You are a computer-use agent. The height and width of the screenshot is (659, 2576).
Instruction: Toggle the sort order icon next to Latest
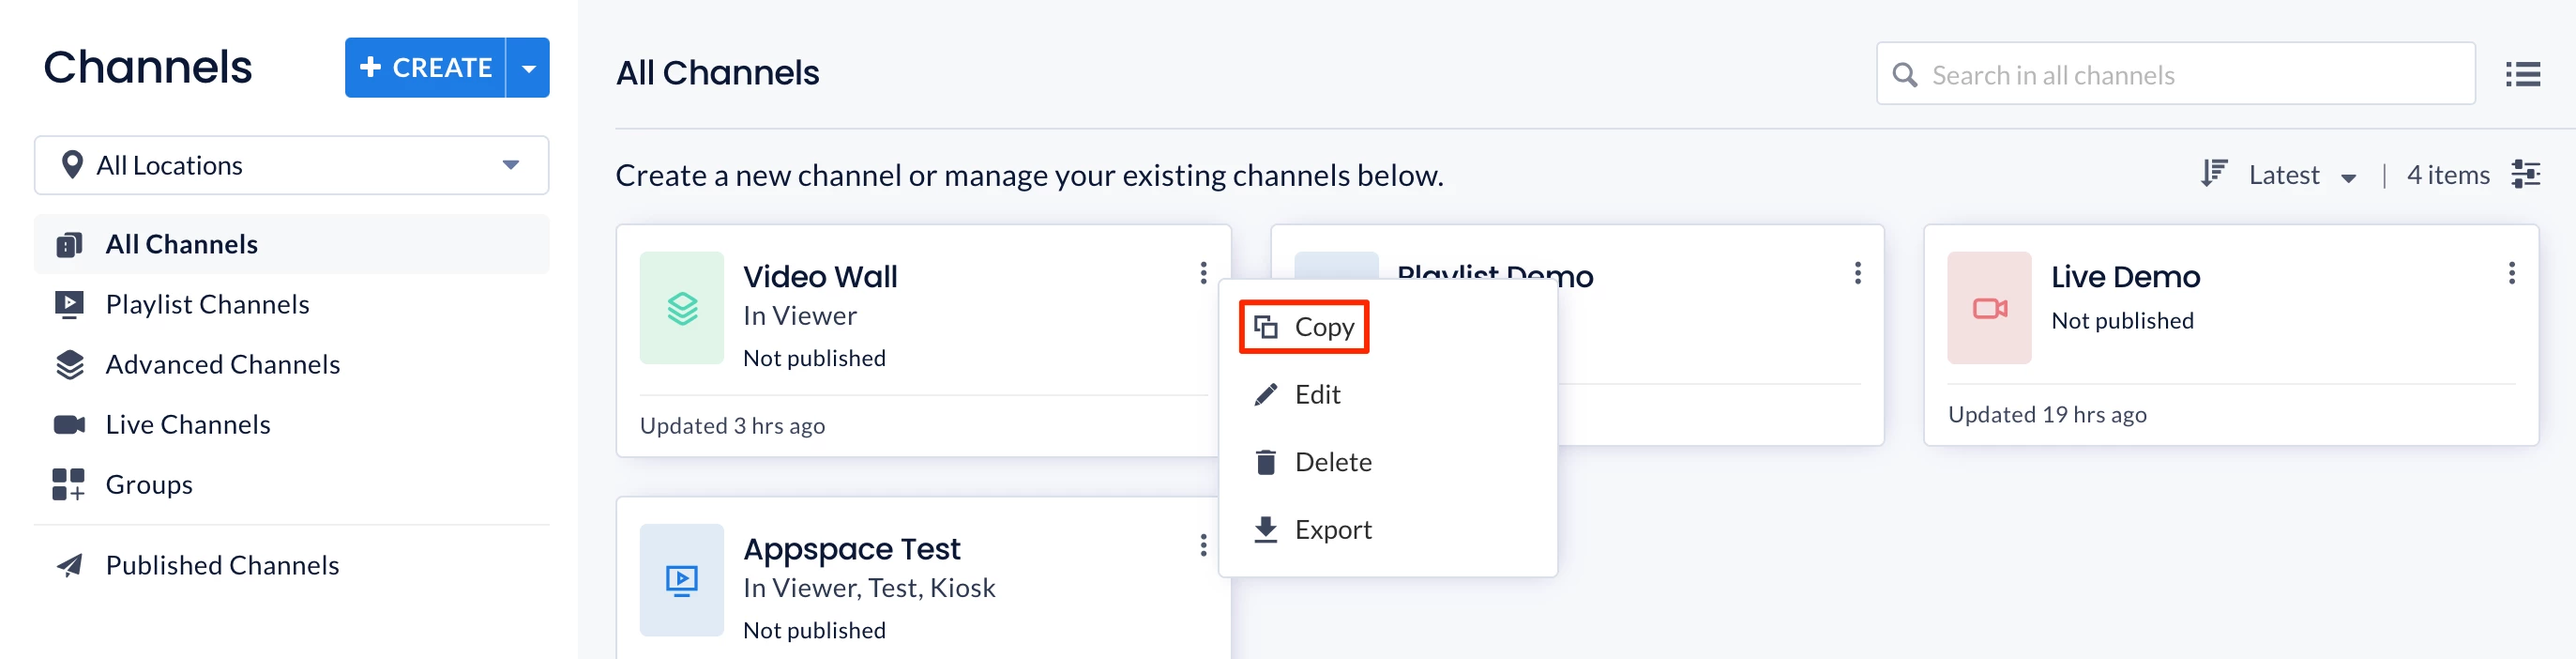2213,174
